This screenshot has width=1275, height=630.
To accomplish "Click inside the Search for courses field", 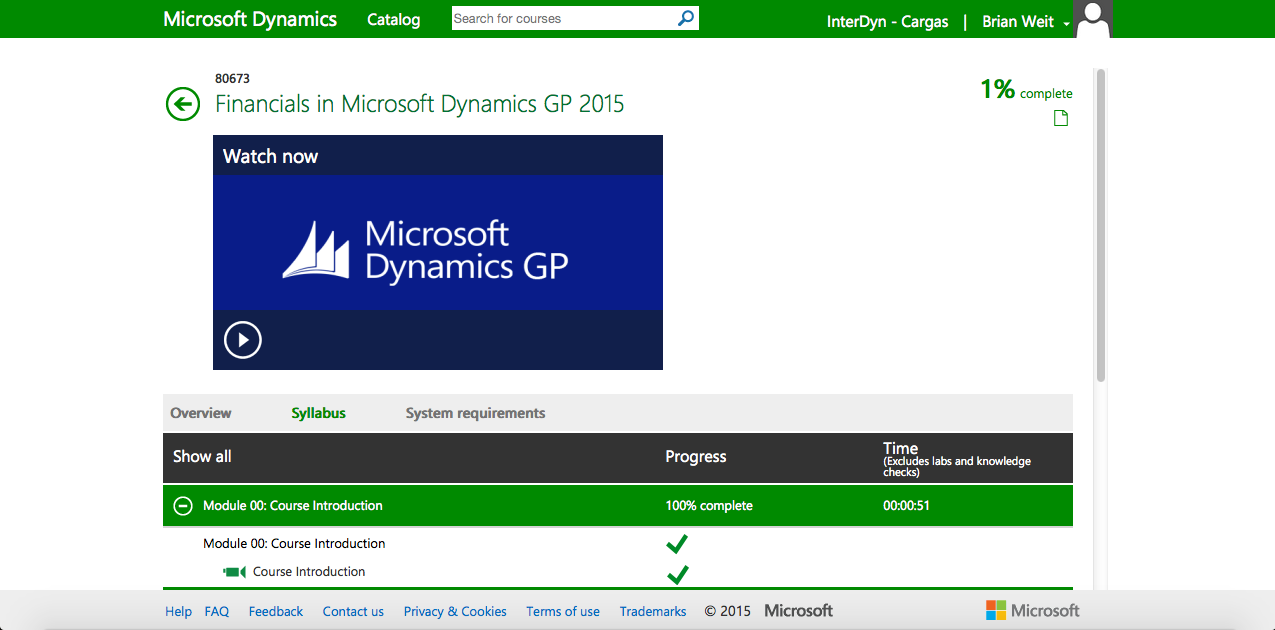I will (564, 18).
